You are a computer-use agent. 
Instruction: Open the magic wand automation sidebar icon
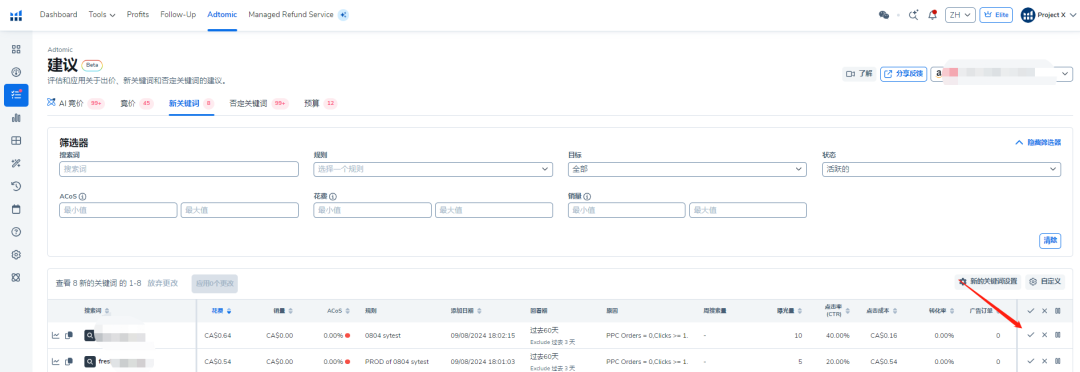tap(17, 163)
